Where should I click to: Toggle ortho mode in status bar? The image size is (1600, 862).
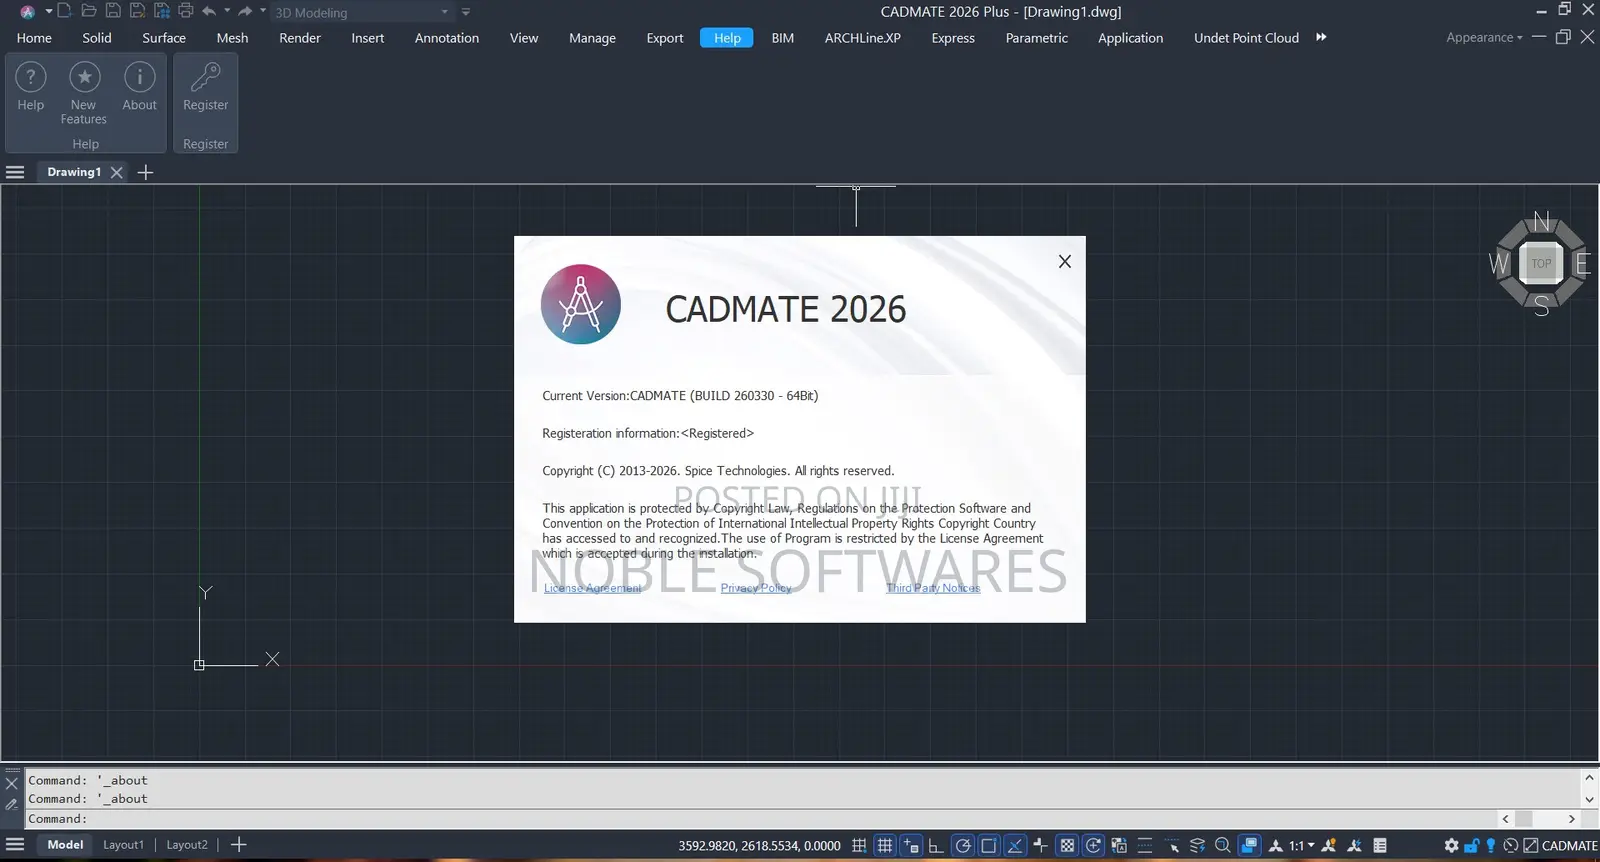click(x=936, y=845)
